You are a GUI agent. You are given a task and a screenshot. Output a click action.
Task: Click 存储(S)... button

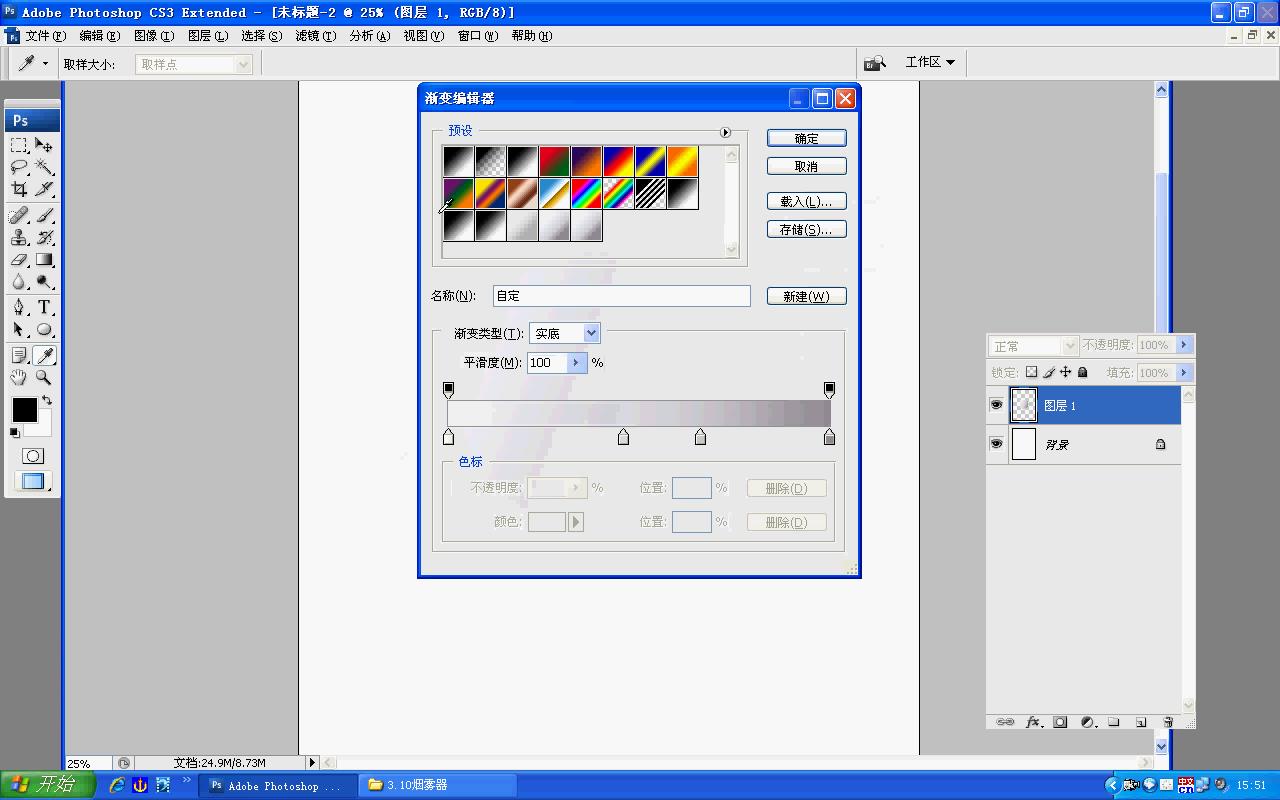pyautogui.click(x=807, y=229)
